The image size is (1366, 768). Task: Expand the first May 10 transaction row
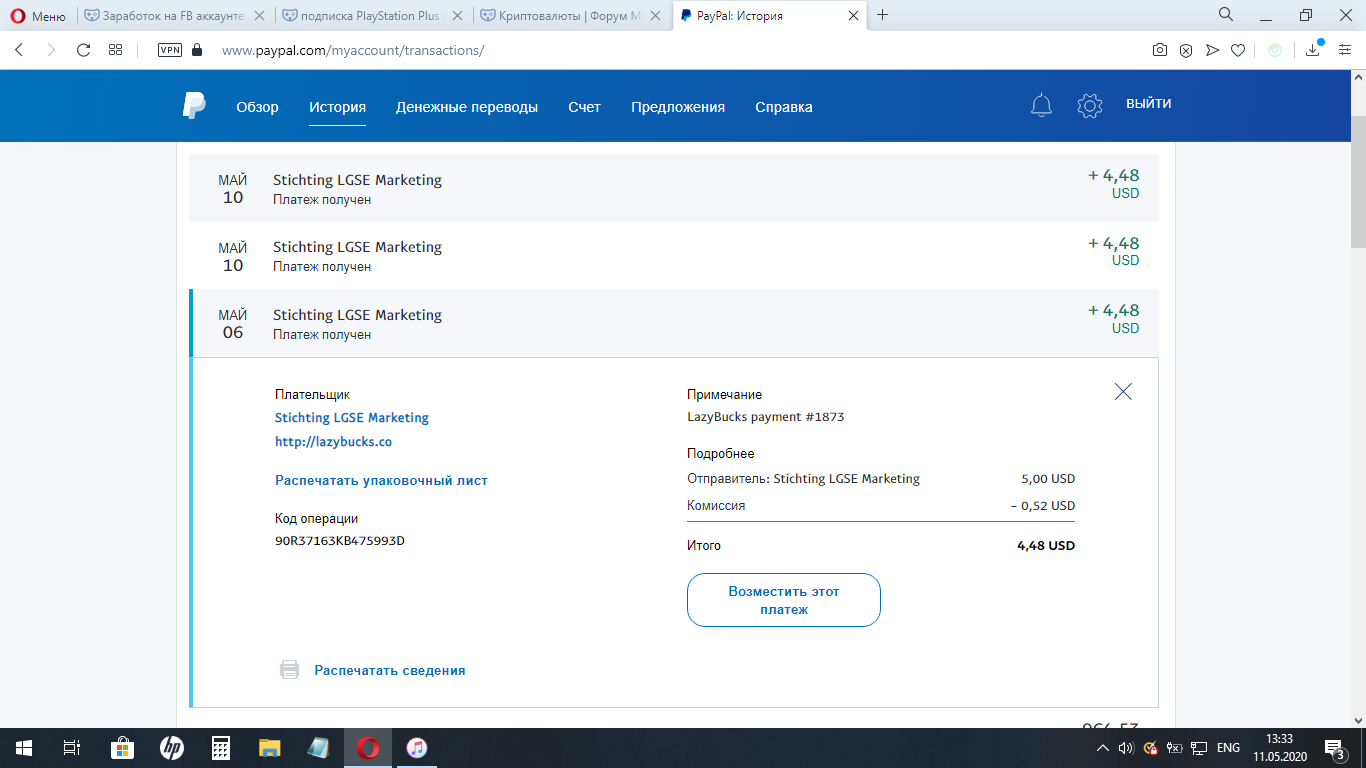click(675, 188)
